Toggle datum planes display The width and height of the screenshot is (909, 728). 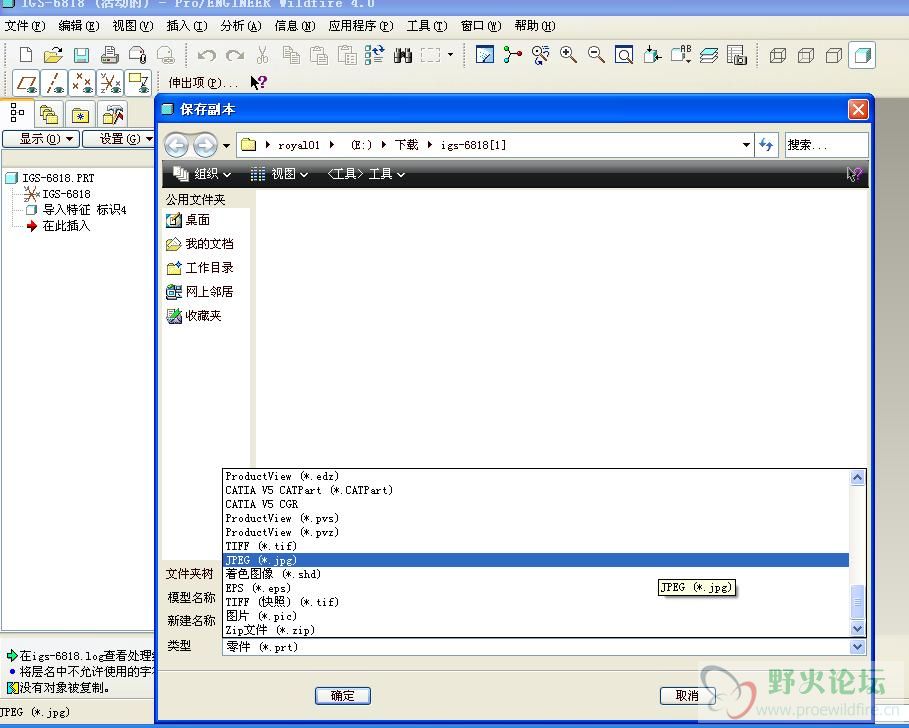pyautogui.click(x=26, y=83)
